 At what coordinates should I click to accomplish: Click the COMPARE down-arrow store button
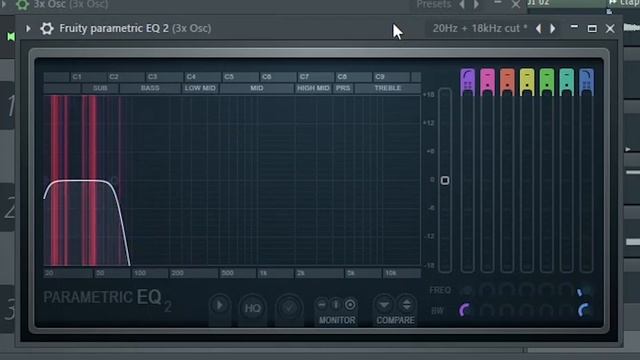[x=384, y=304]
